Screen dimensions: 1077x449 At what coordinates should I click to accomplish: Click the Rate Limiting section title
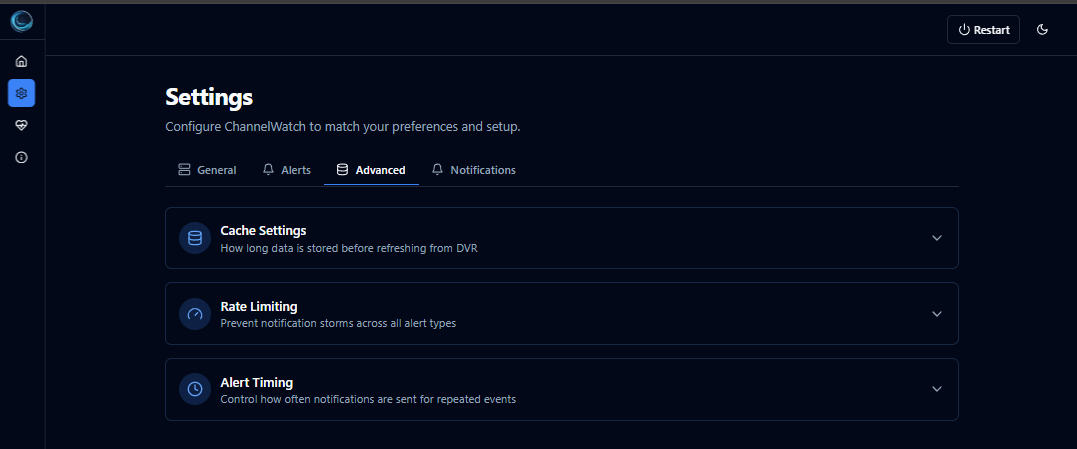259,306
